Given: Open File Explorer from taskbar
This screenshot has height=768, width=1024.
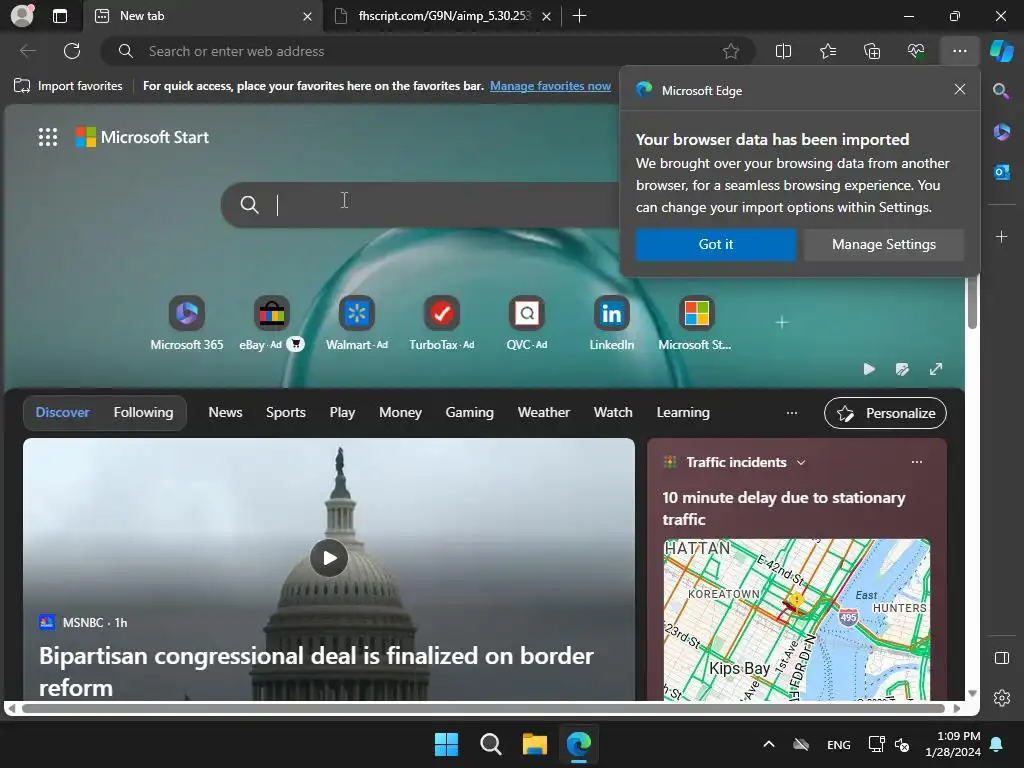Looking at the screenshot, I should coord(534,744).
